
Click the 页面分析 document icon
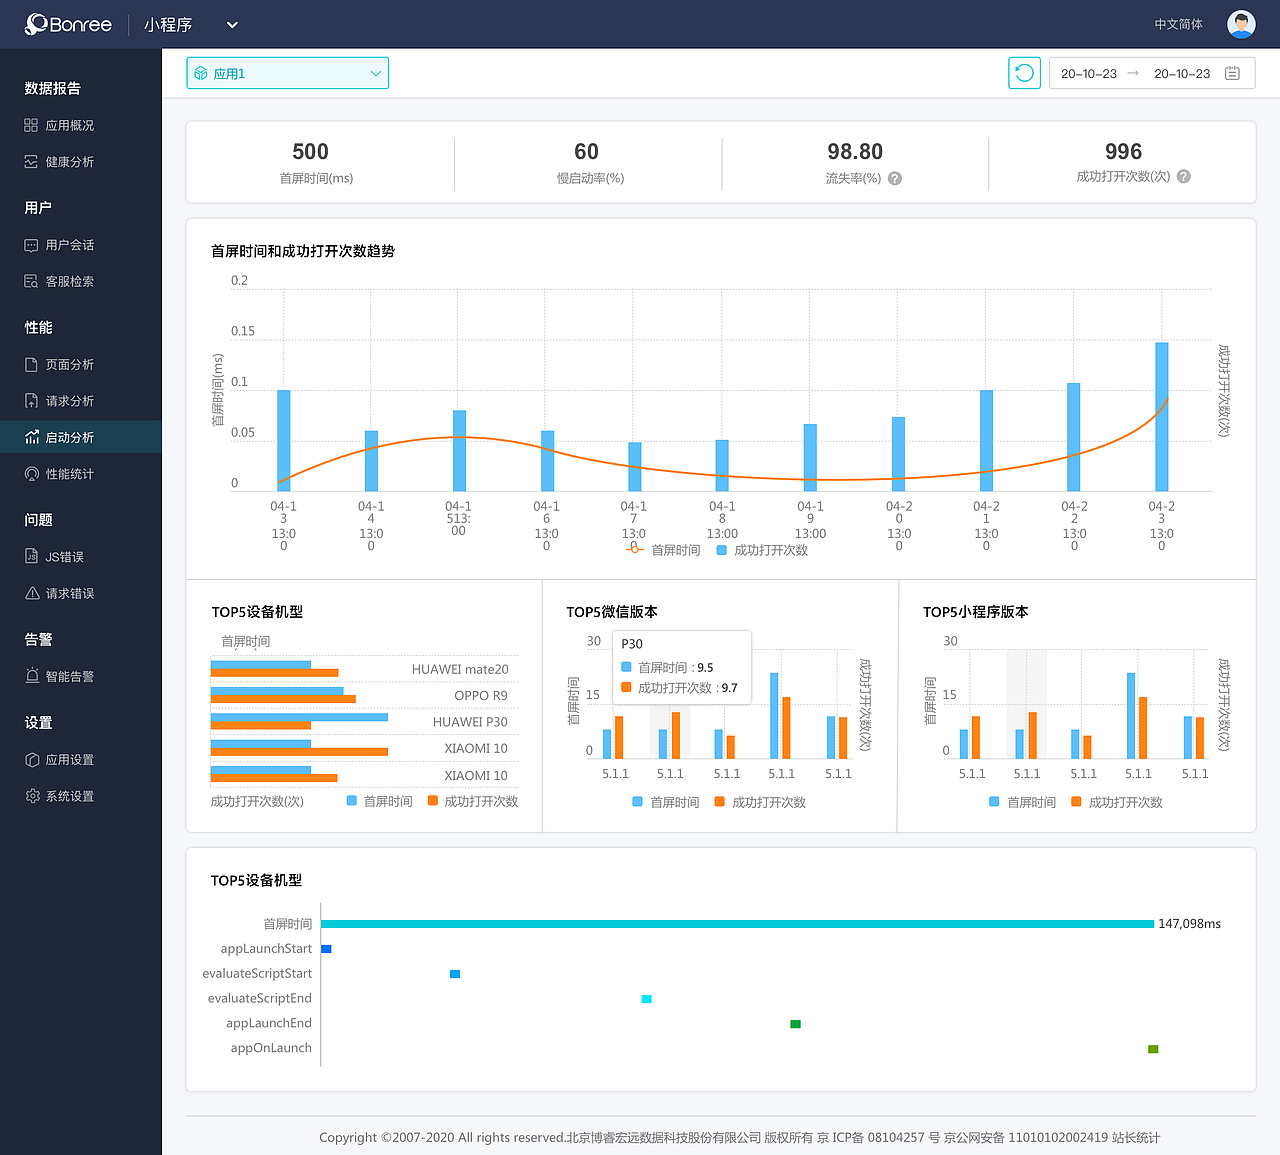tap(31, 365)
